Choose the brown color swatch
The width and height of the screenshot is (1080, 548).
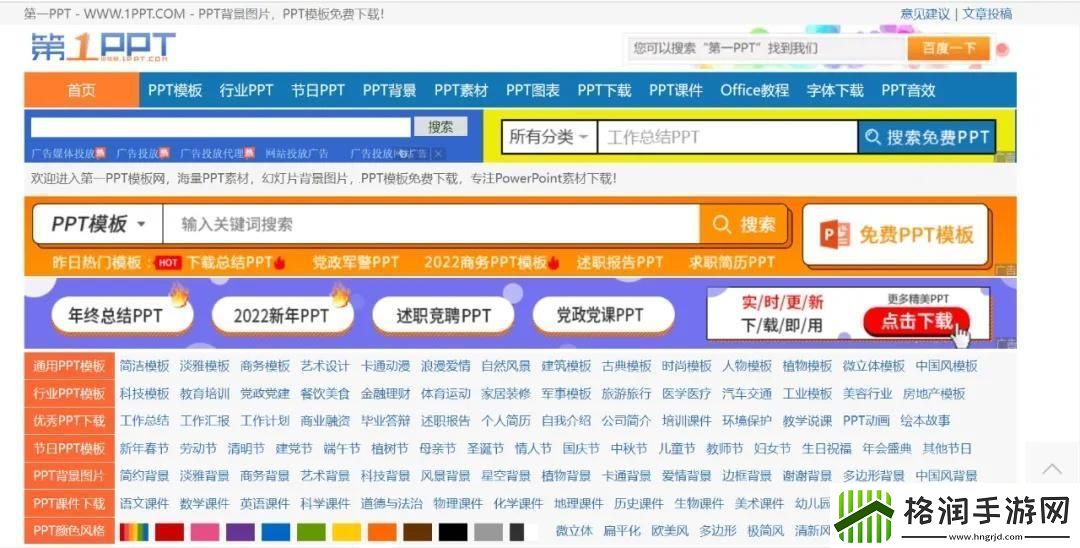pos(417,531)
